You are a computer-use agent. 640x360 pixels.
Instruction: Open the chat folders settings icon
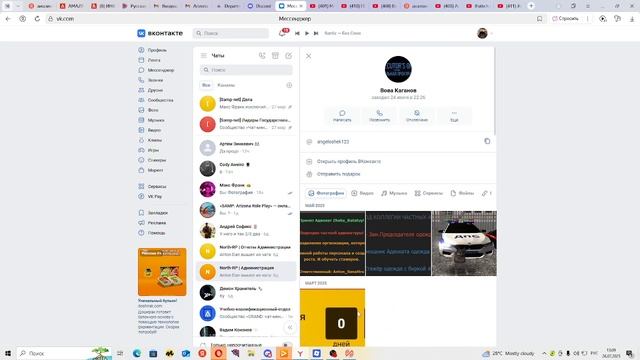point(289,85)
